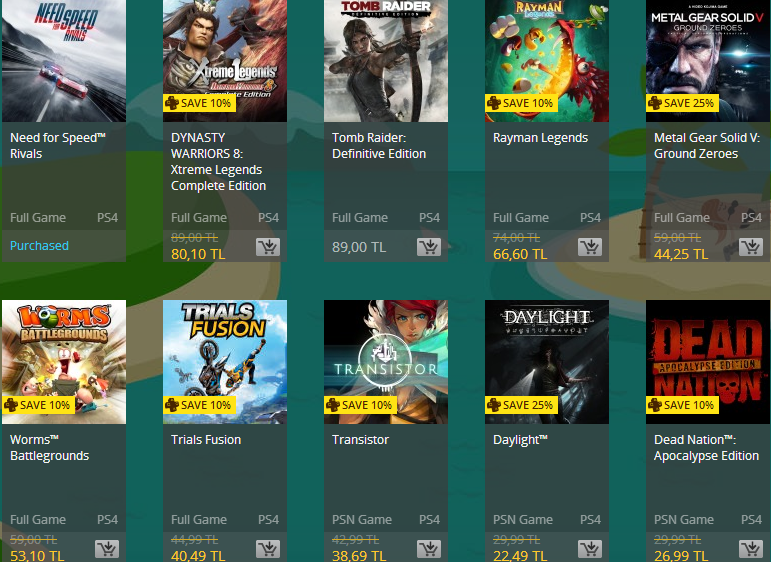This screenshot has width=771, height=562.
Task: Open Daylight cover art
Action: pyautogui.click(x=547, y=362)
